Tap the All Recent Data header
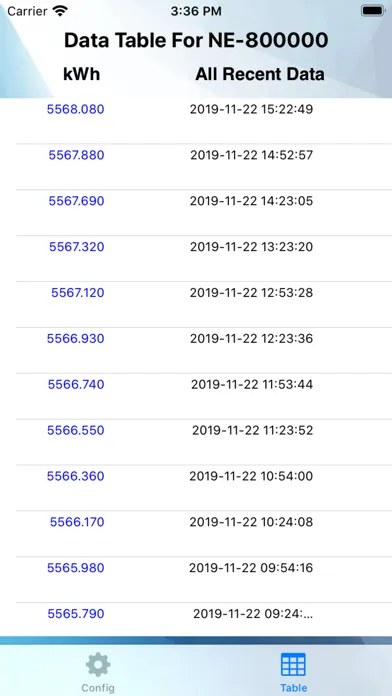 tap(260, 74)
